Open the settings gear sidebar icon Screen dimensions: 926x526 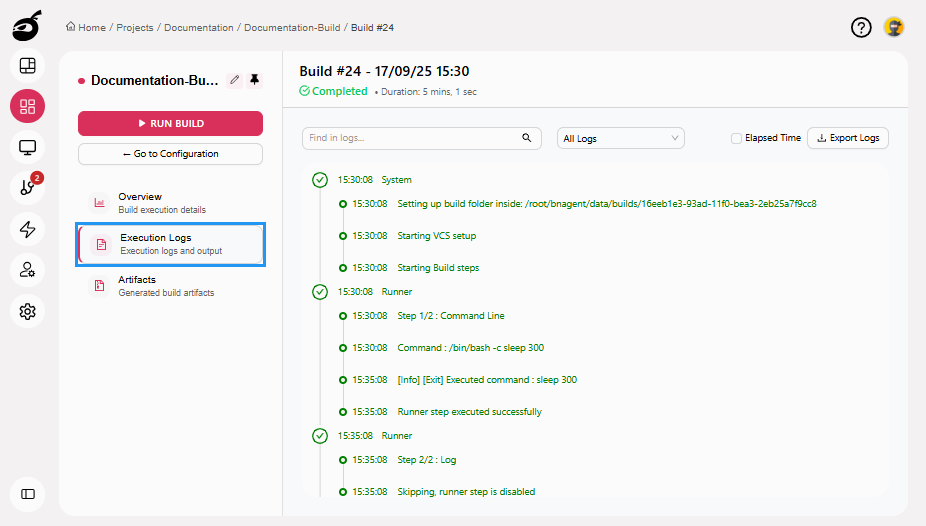(x=27, y=311)
